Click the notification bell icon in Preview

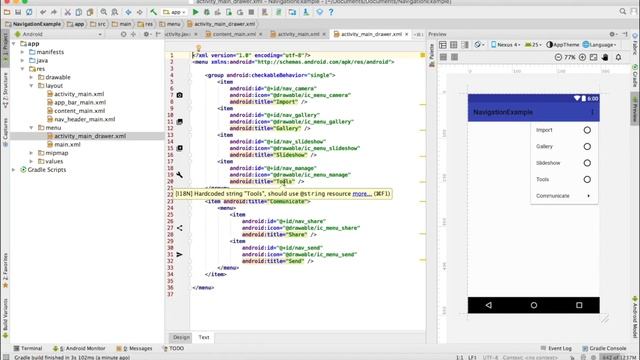click(618, 57)
